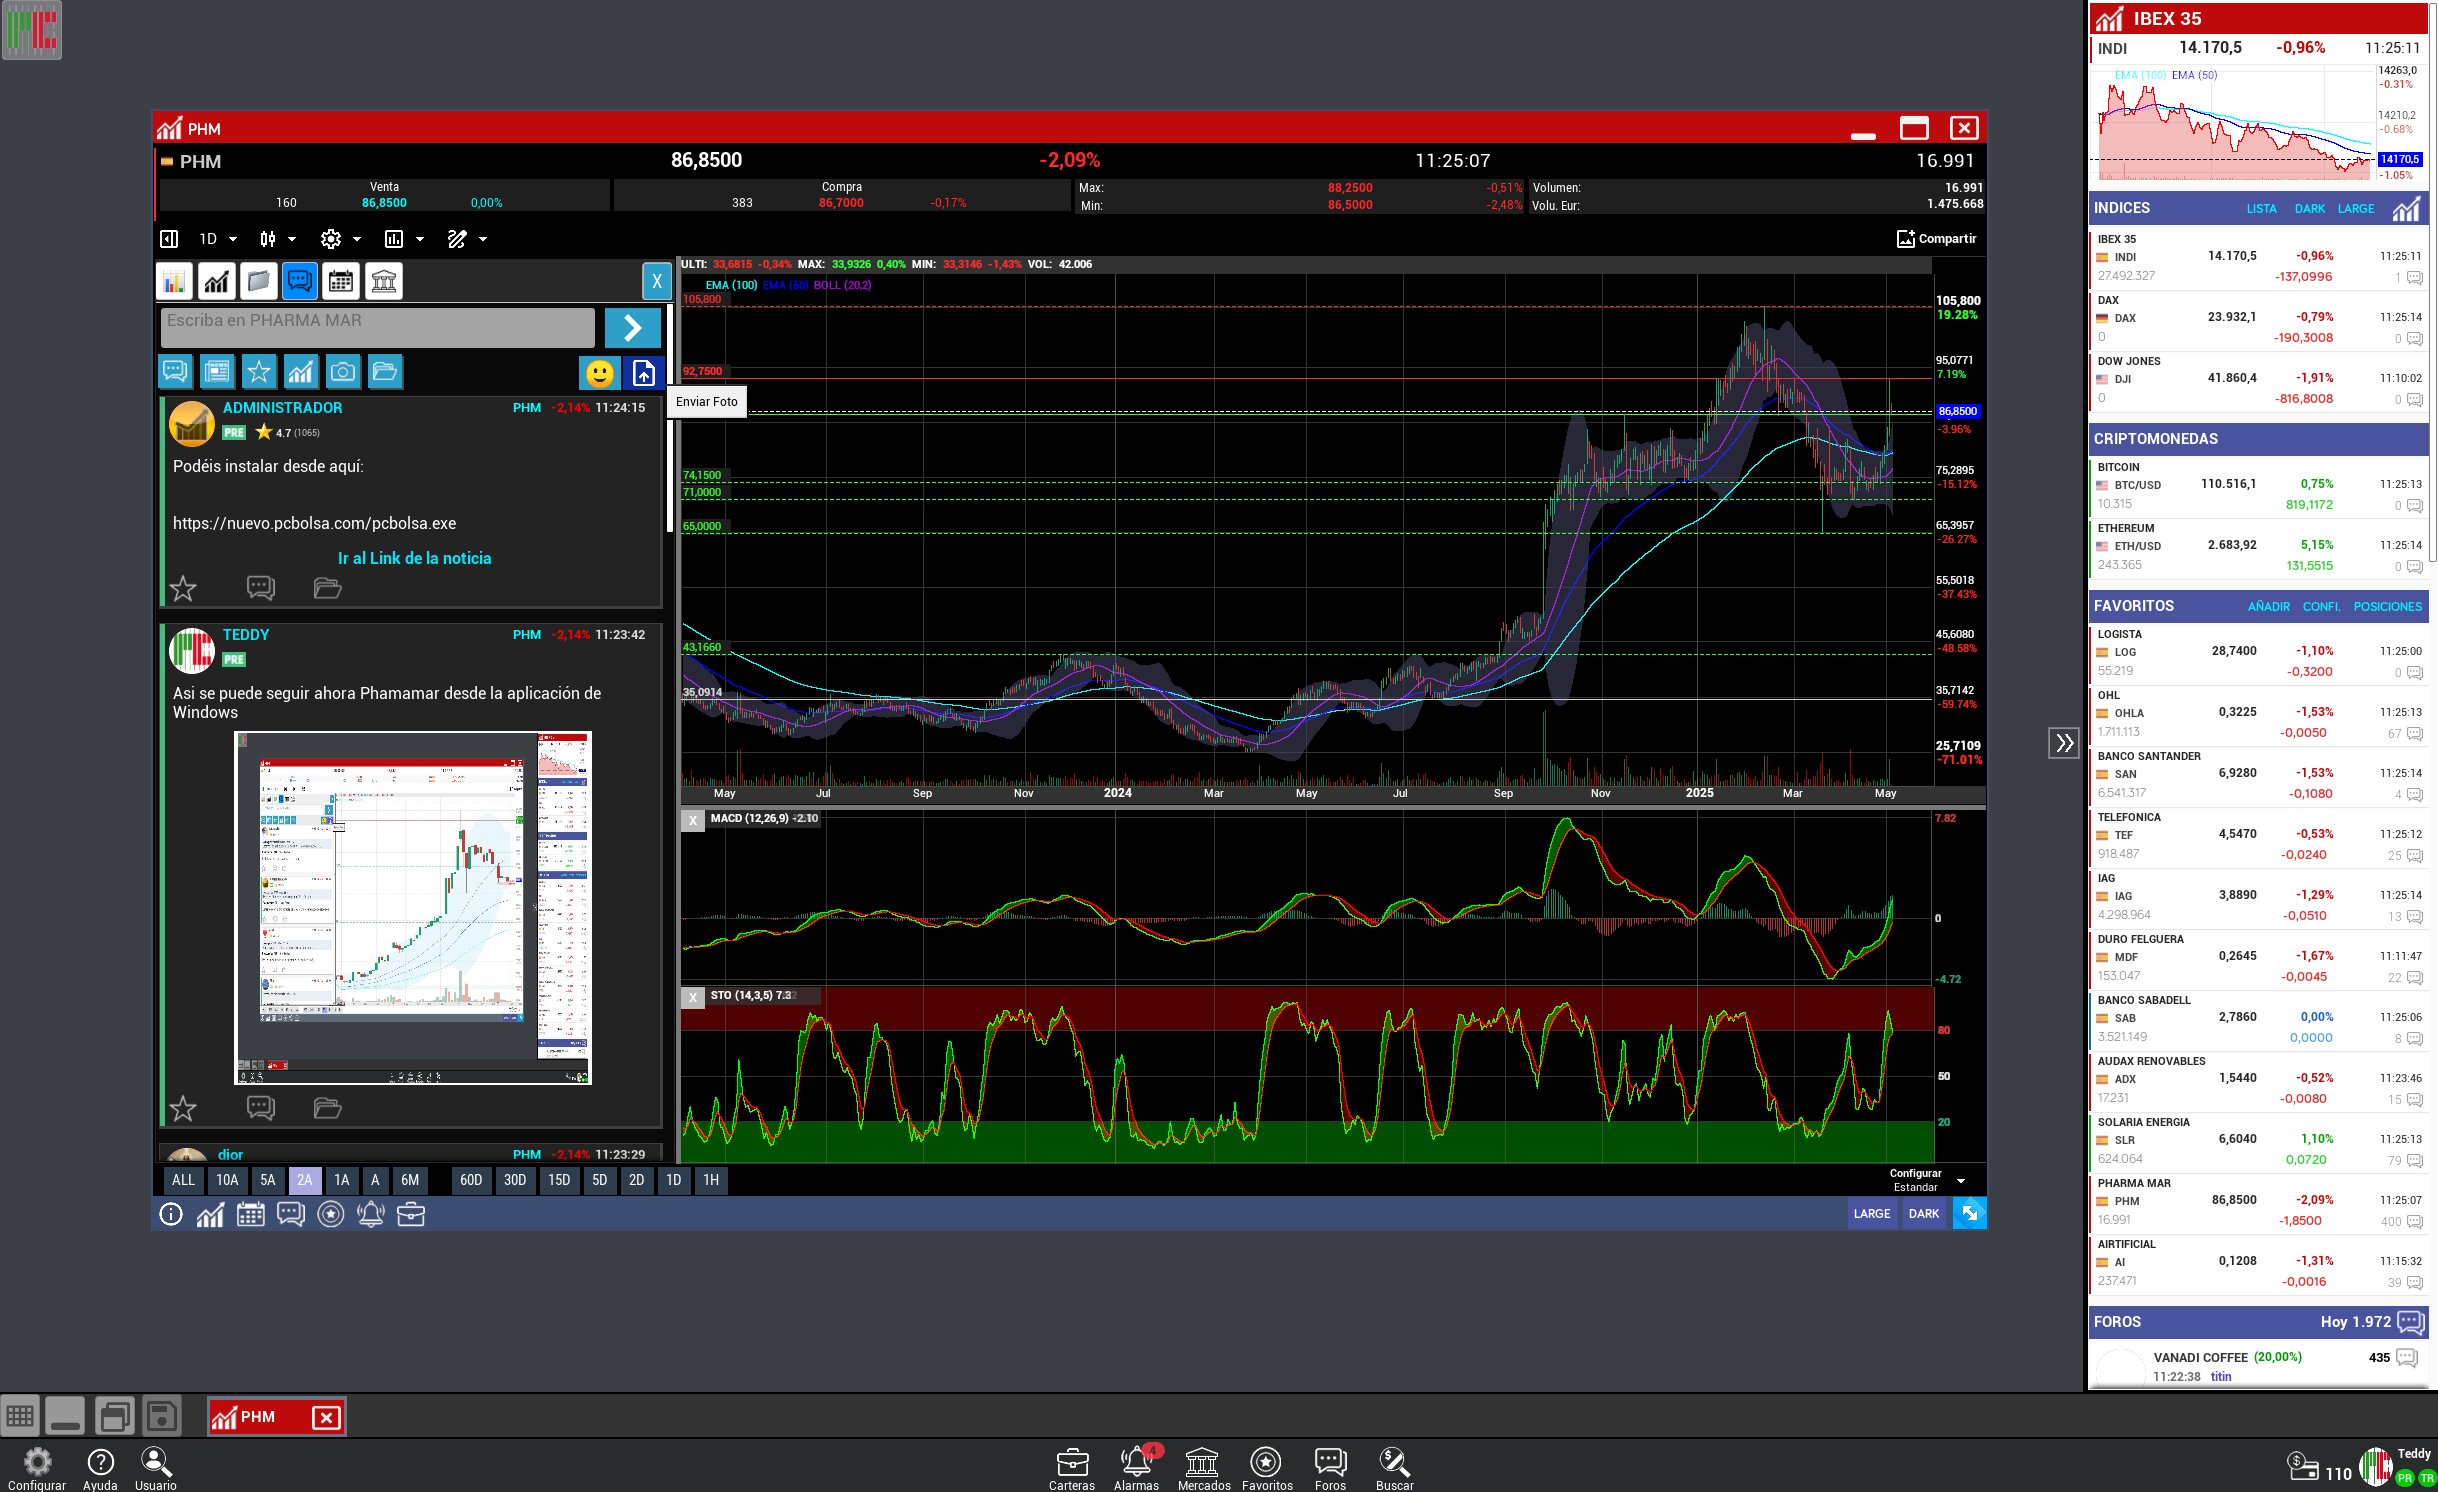Open info icon in PHM bottom bar
The image size is (2438, 1492).
(171, 1214)
